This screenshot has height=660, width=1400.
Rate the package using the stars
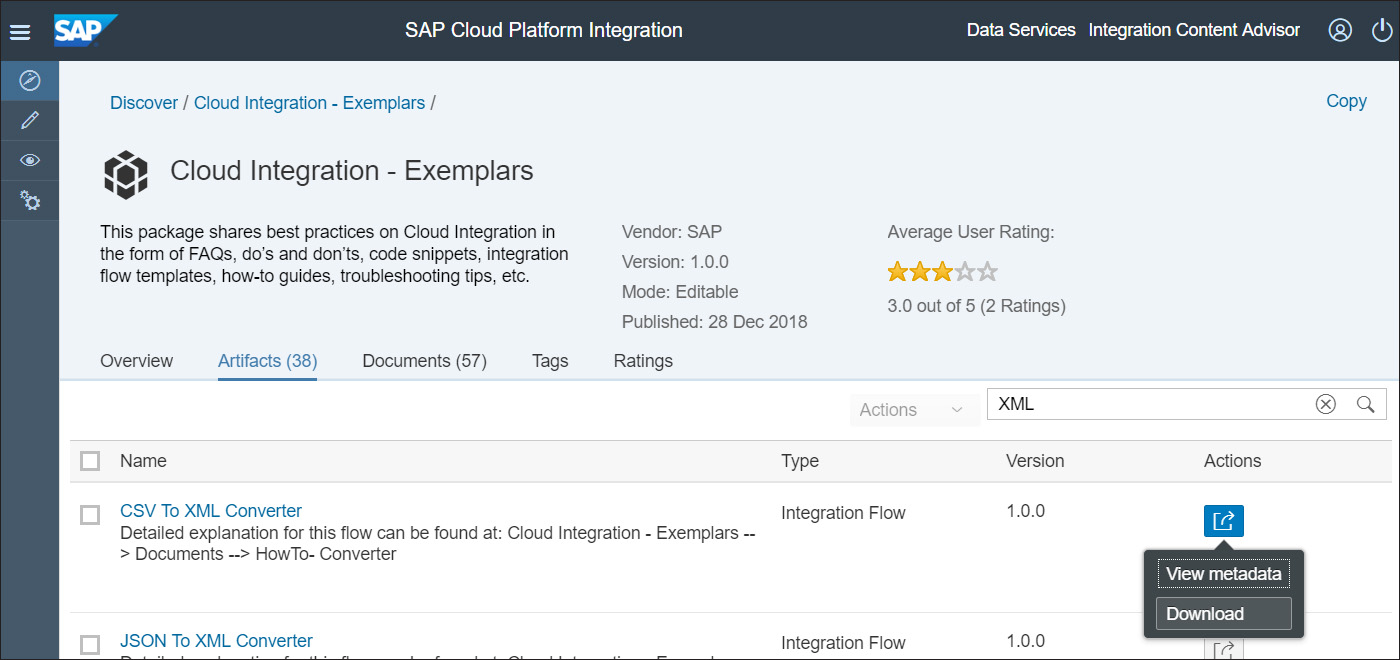[x=942, y=271]
